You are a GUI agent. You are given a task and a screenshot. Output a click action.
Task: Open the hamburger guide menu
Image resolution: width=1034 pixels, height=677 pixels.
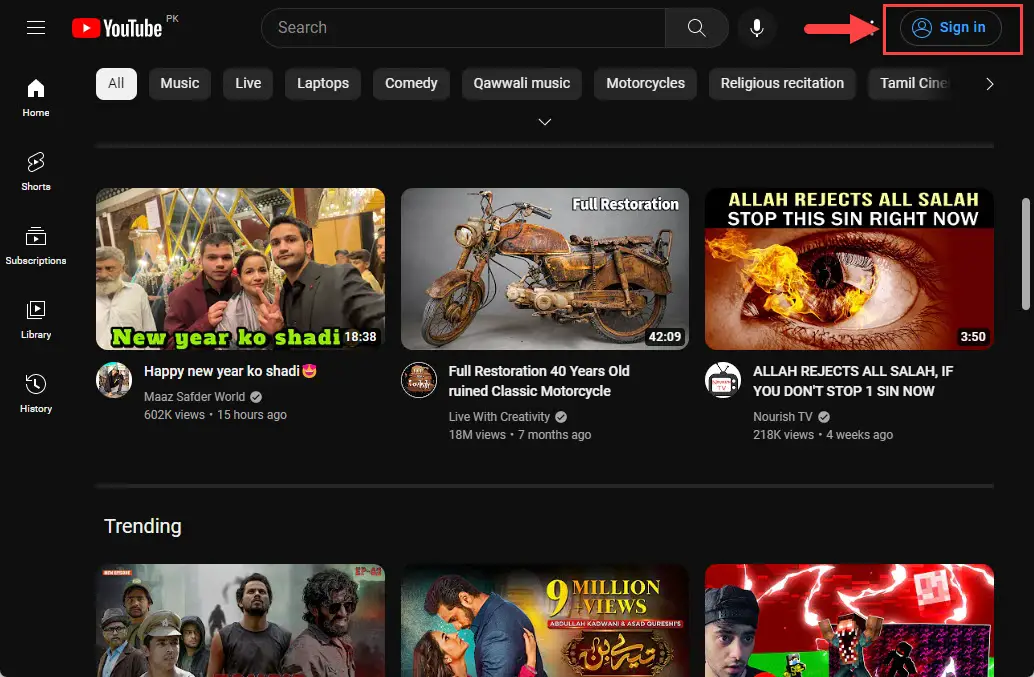point(36,28)
